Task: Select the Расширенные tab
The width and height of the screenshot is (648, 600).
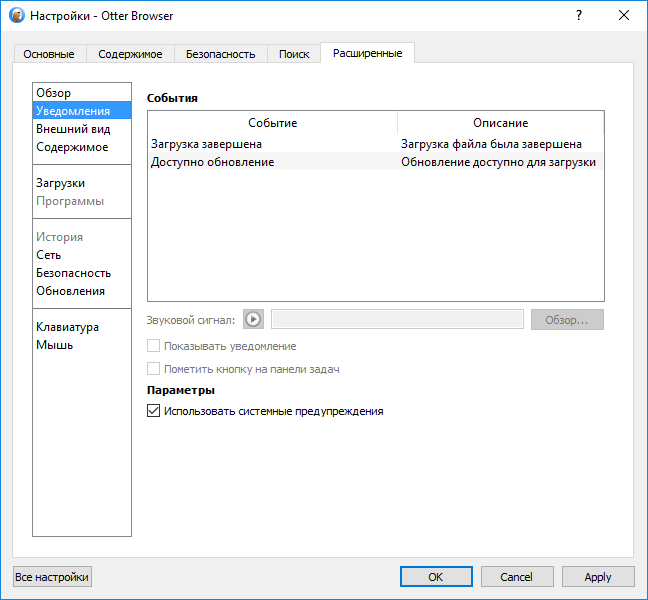Action: coord(367,53)
